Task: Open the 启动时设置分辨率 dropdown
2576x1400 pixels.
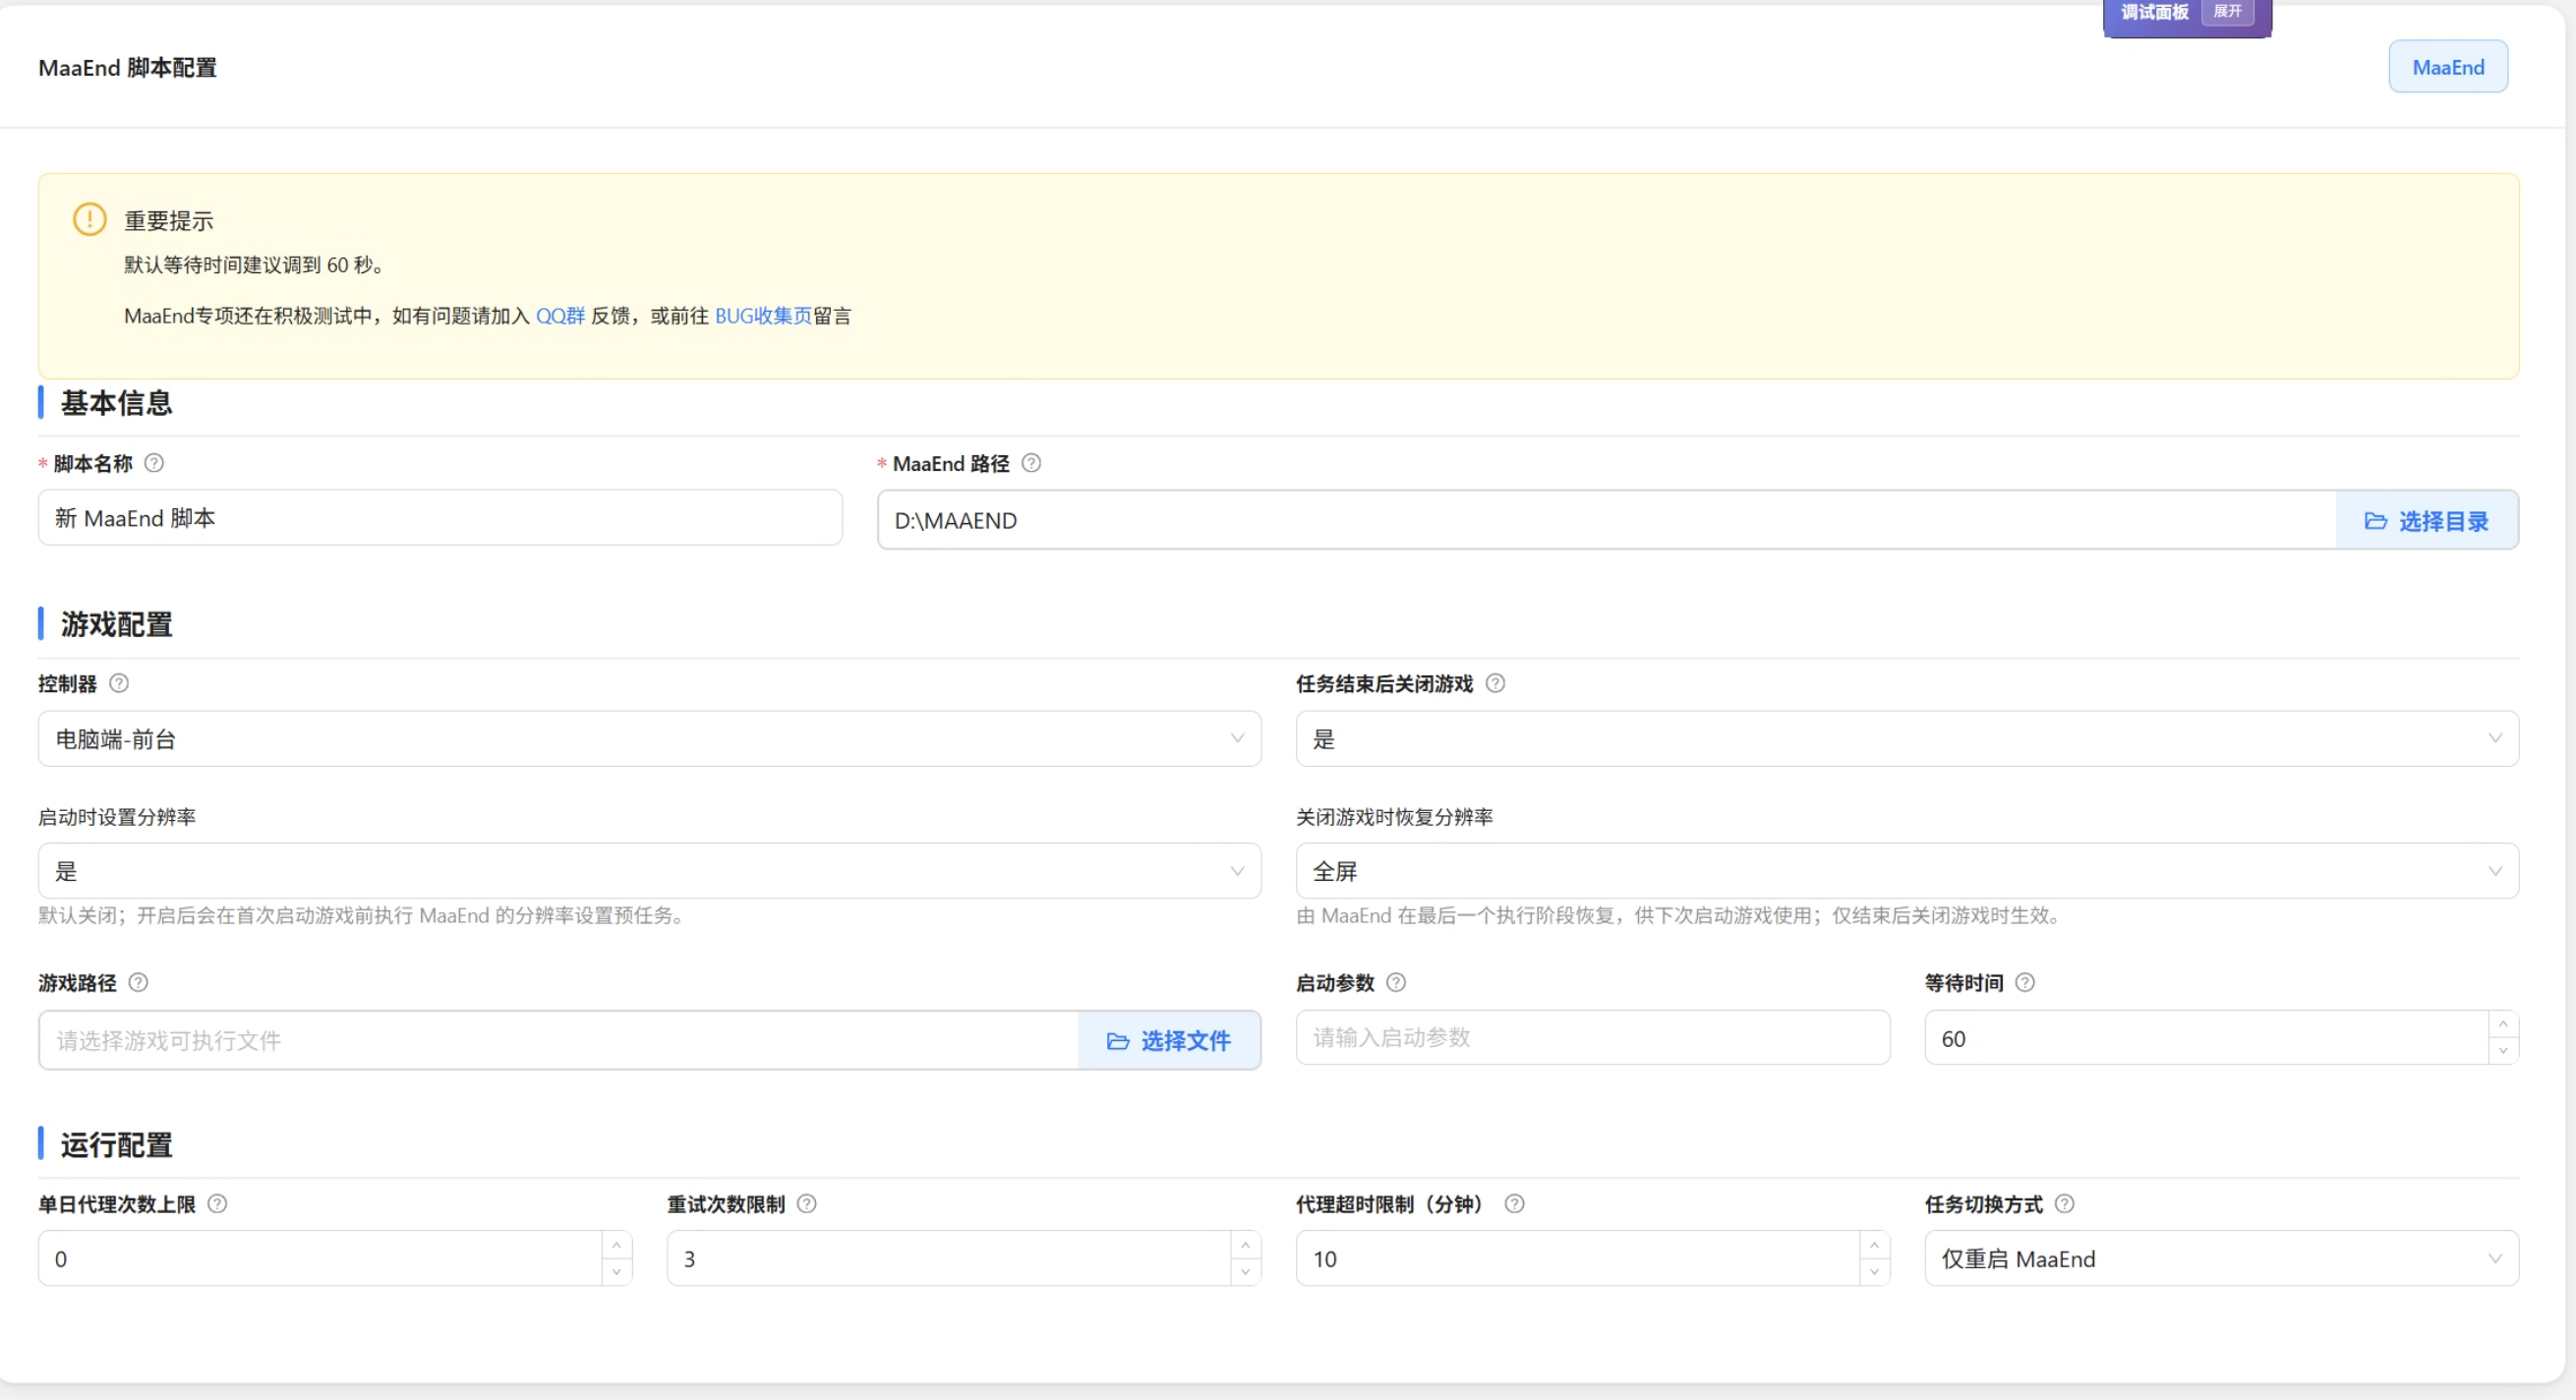Action: click(649, 871)
